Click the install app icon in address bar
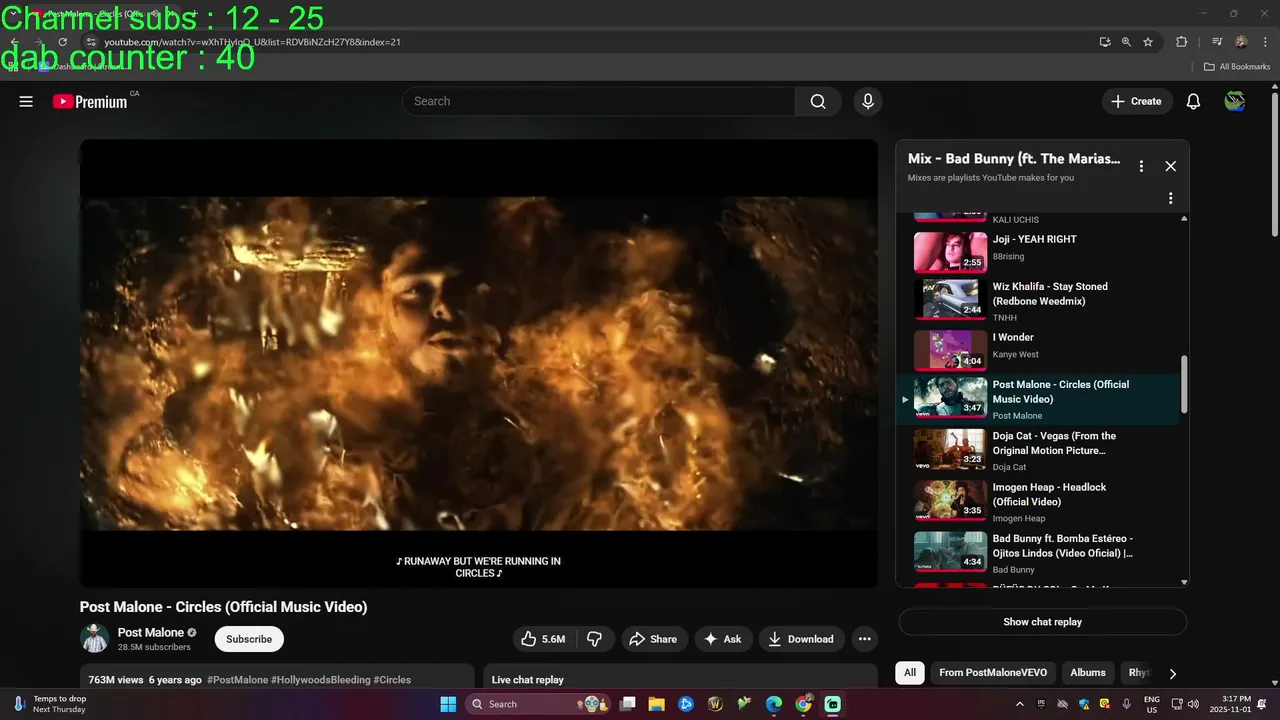 tap(1105, 42)
